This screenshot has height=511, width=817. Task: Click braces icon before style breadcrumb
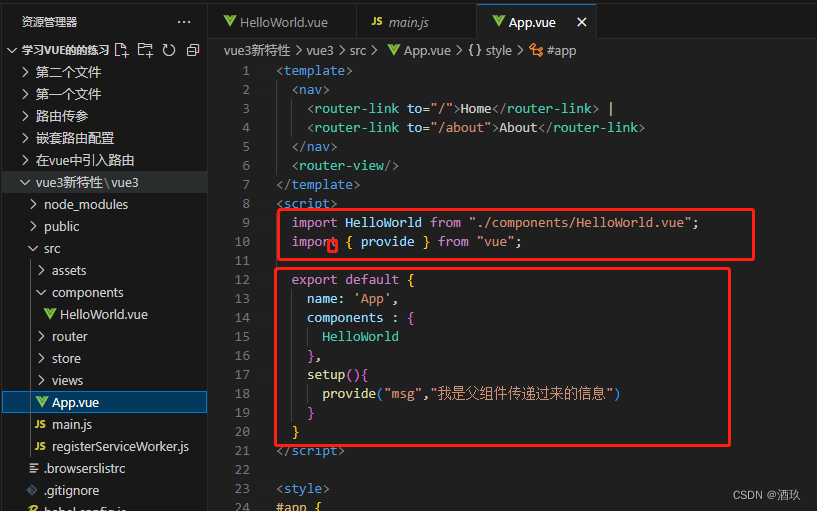(x=475, y=51)
